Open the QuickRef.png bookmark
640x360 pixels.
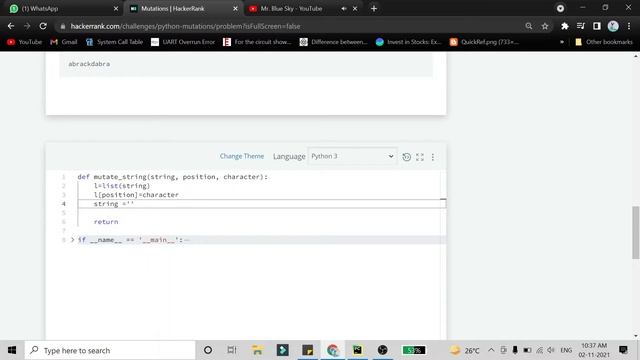pyautogui.click(x=484, y=42)
